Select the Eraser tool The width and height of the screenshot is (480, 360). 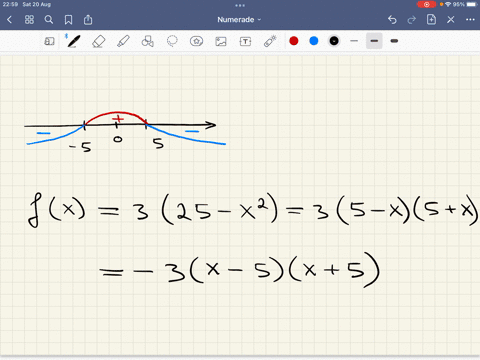pos(99,41)
